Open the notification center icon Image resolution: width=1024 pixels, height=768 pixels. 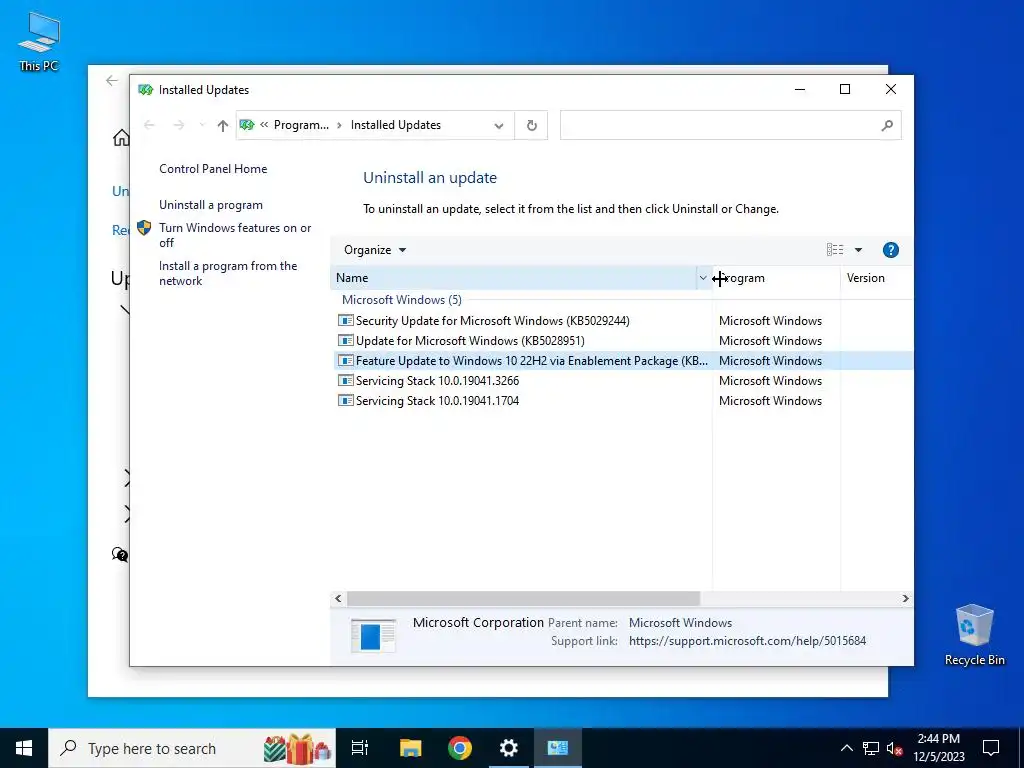pyautogui.click(x=991, y=748)
